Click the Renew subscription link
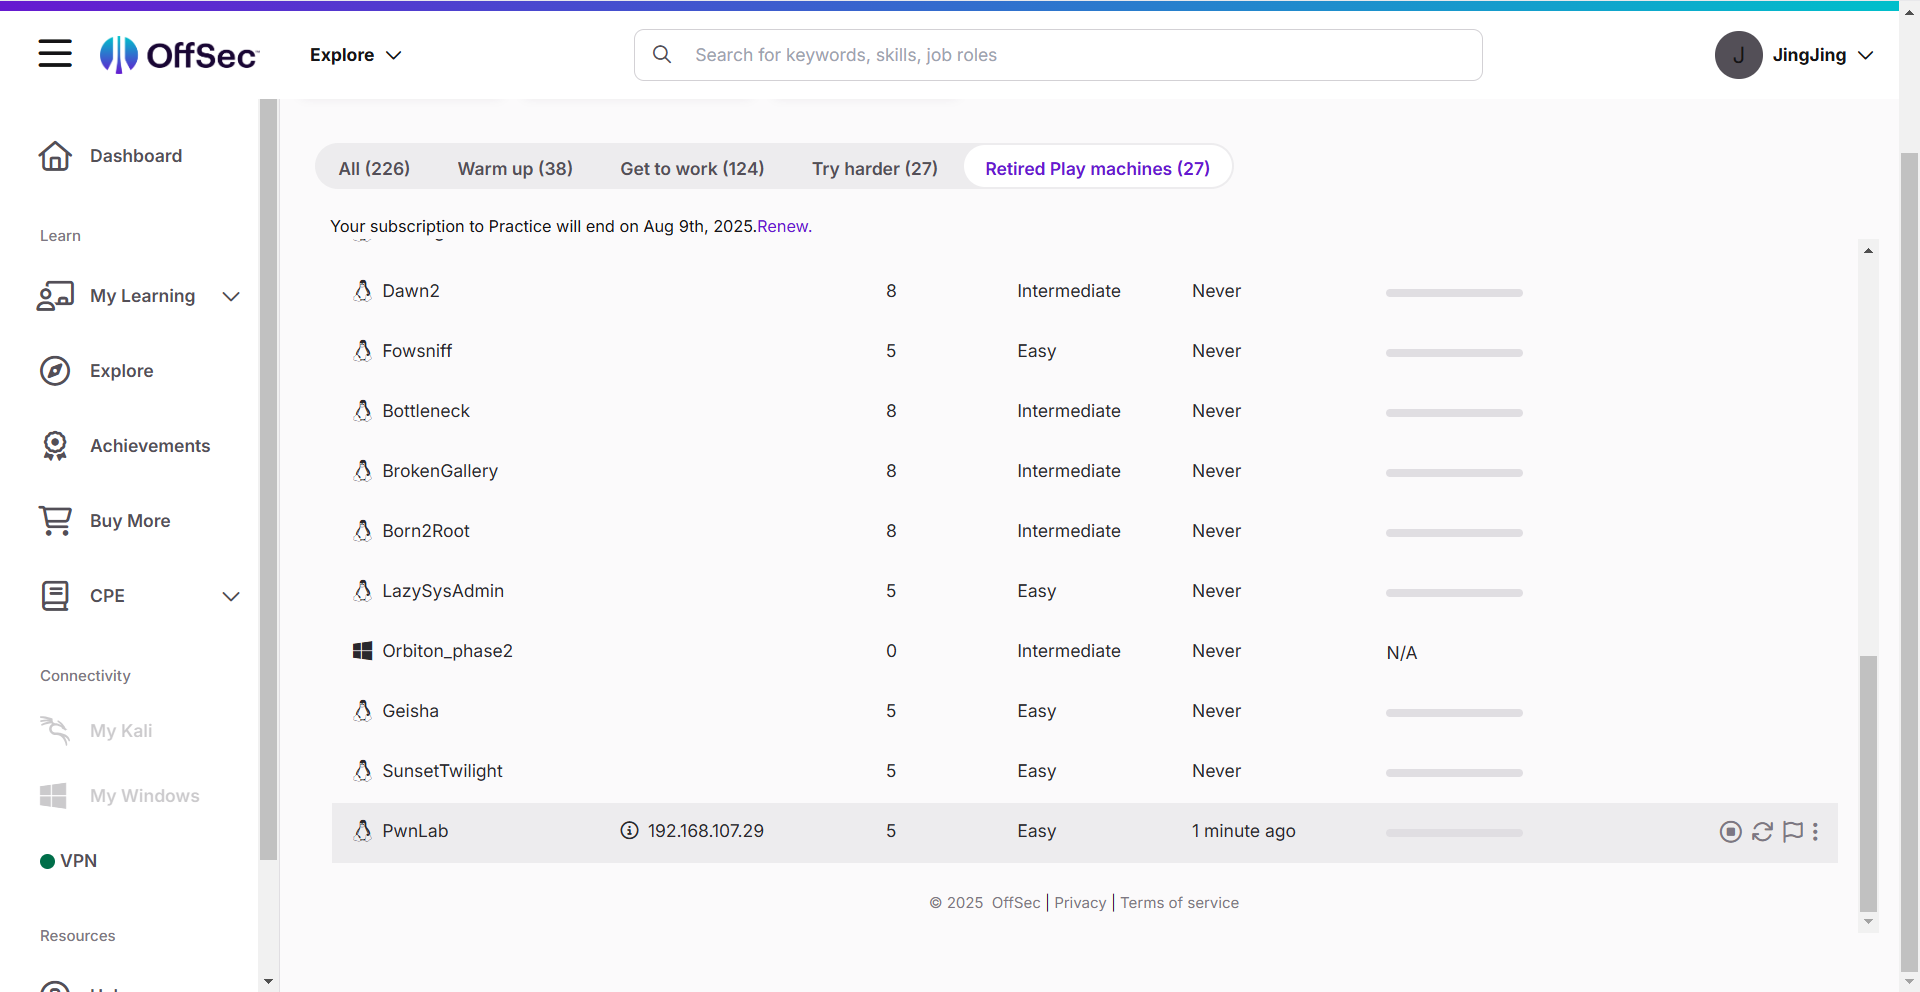Viewport: 1920px width, 992px height. click(783, 226)
